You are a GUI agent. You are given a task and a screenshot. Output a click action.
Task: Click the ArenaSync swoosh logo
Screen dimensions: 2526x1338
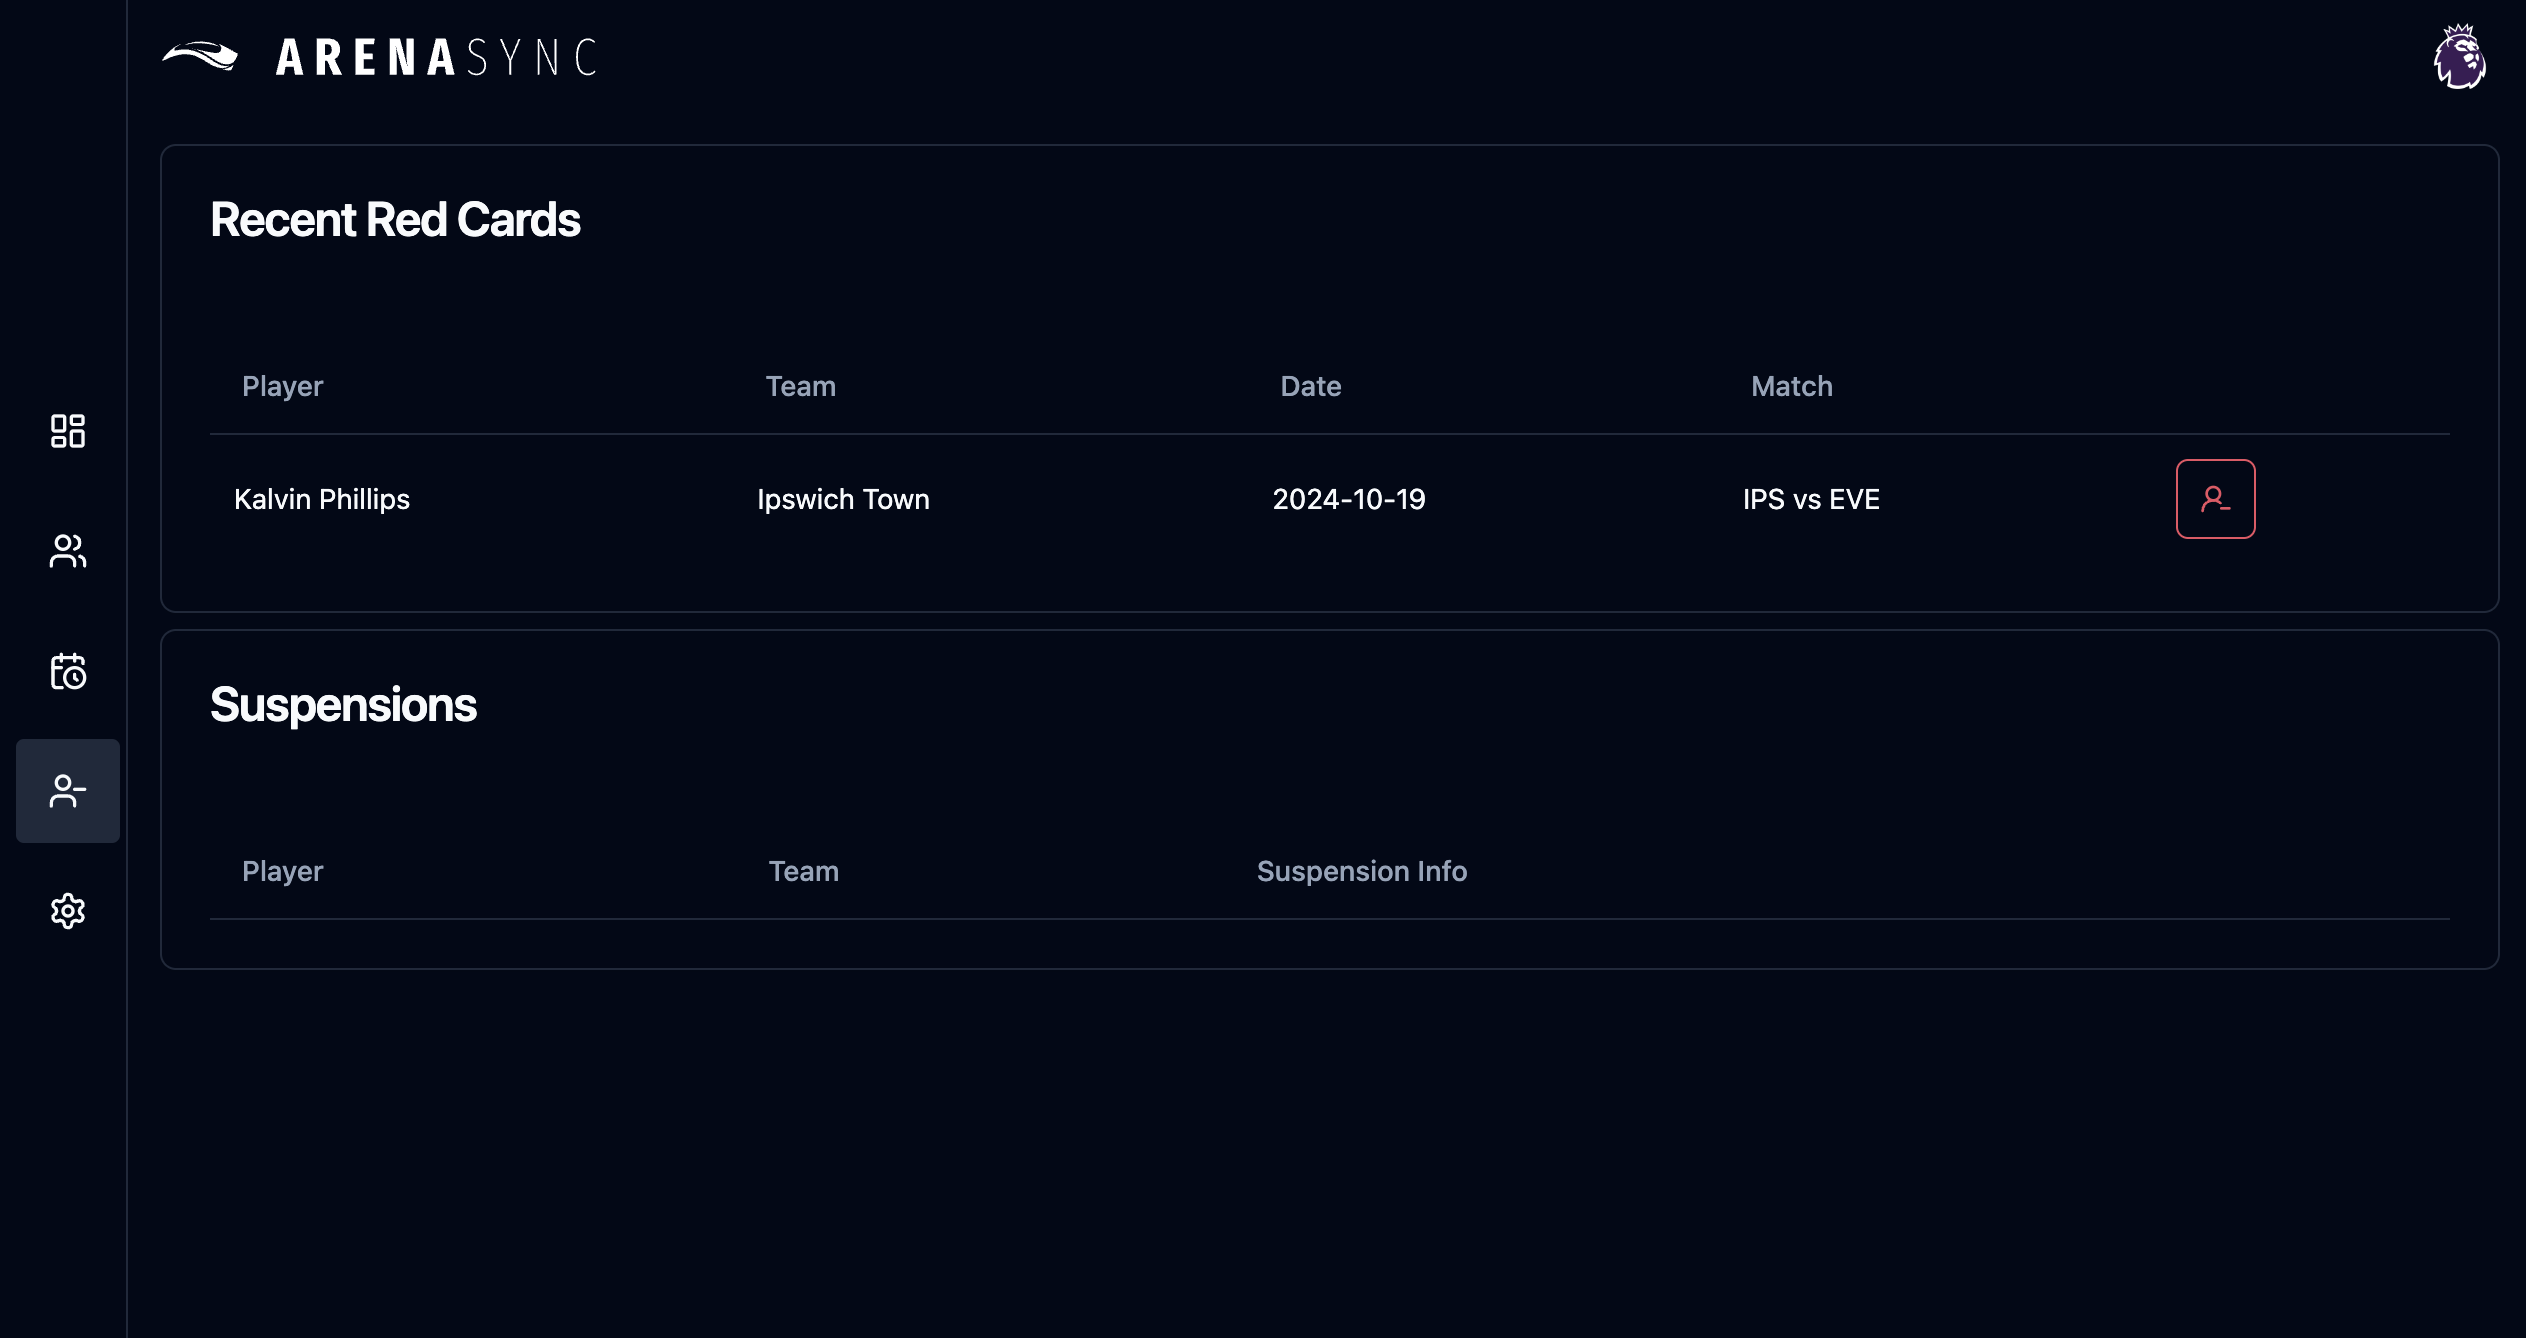[x=200, y=56]
